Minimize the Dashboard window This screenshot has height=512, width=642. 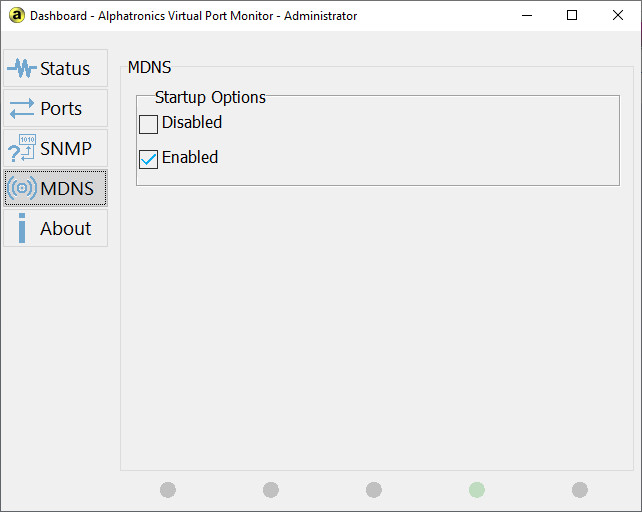(526, 15)
